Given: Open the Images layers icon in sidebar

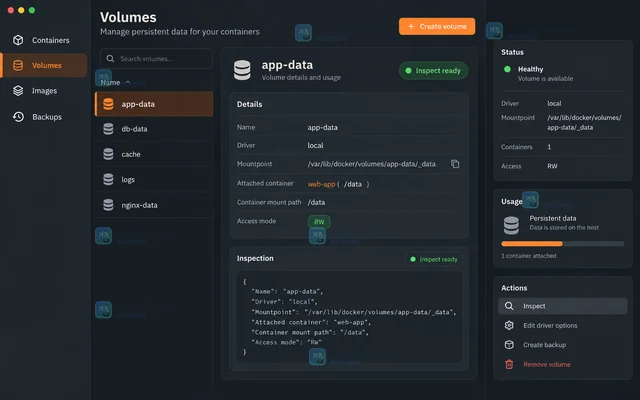Looking at the screenshot, I should (18, 91).
